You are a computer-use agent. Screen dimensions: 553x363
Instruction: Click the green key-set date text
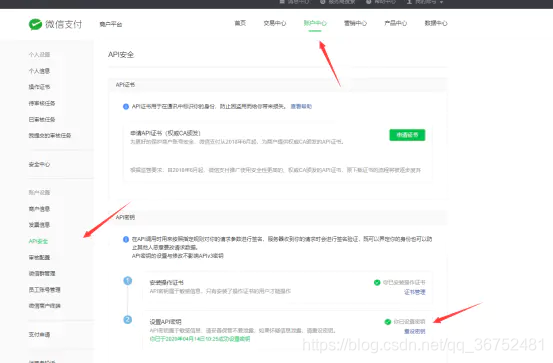(x=200, y=339)
